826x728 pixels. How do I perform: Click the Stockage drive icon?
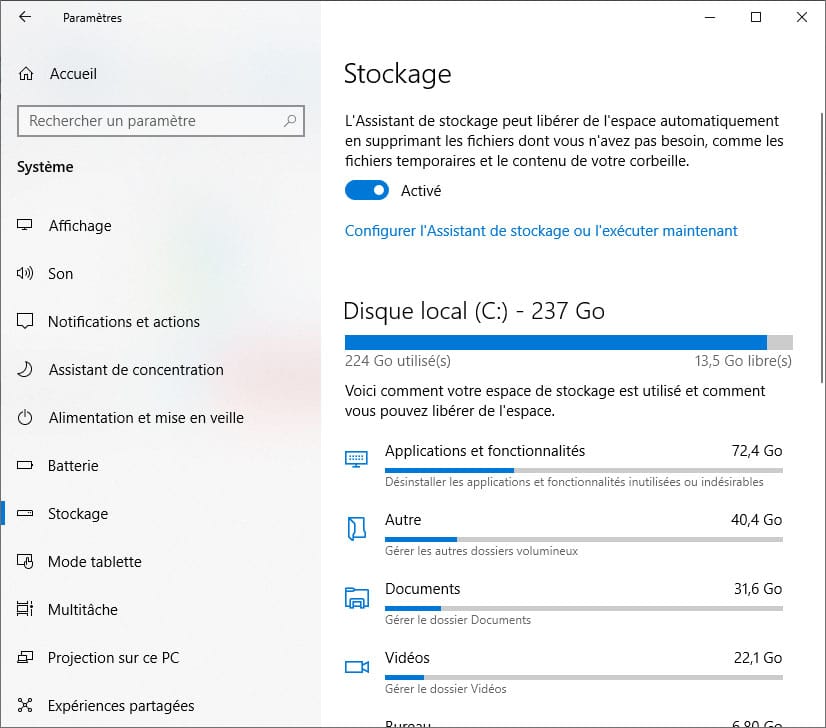coord(25,514)
